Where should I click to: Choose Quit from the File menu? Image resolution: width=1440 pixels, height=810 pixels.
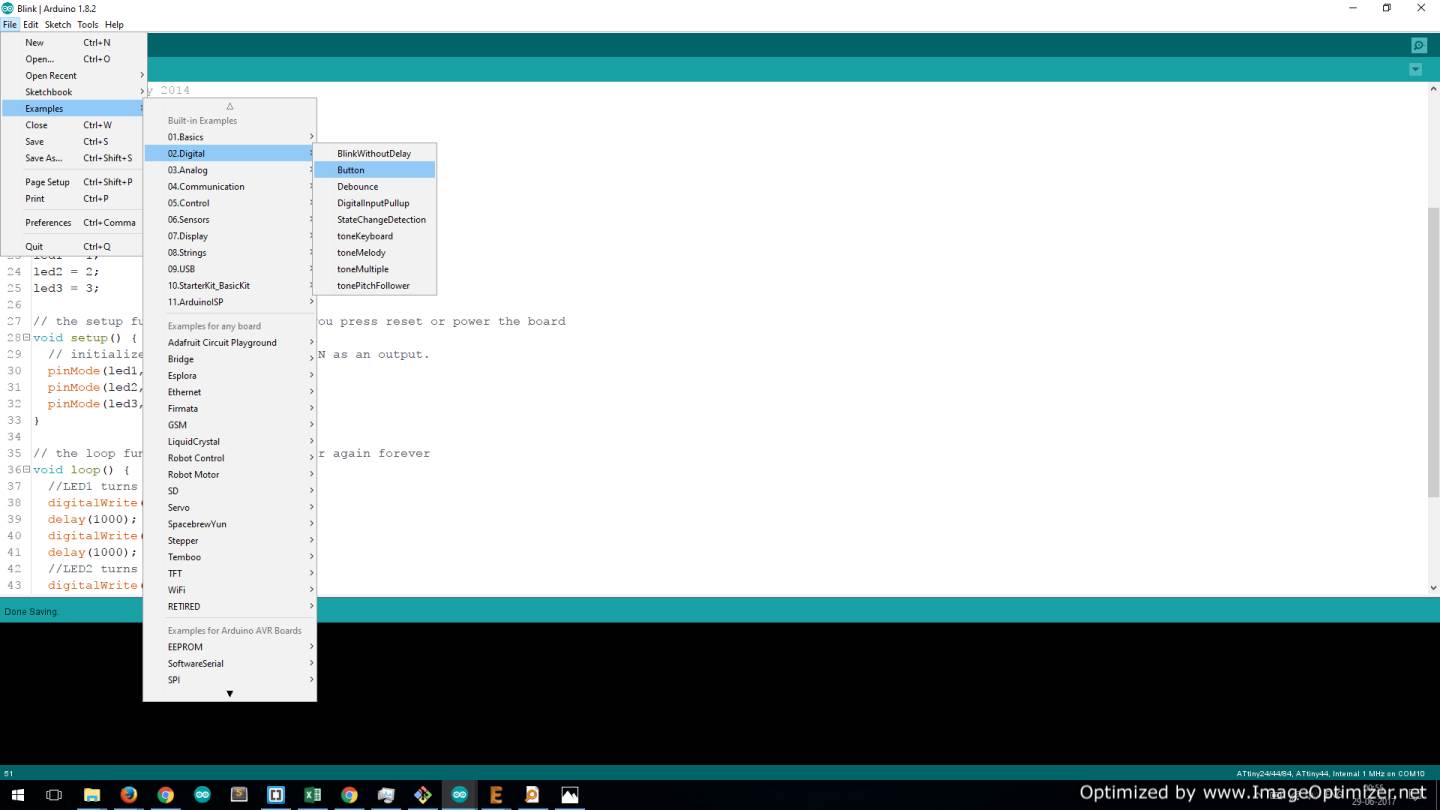click(74, 246)
